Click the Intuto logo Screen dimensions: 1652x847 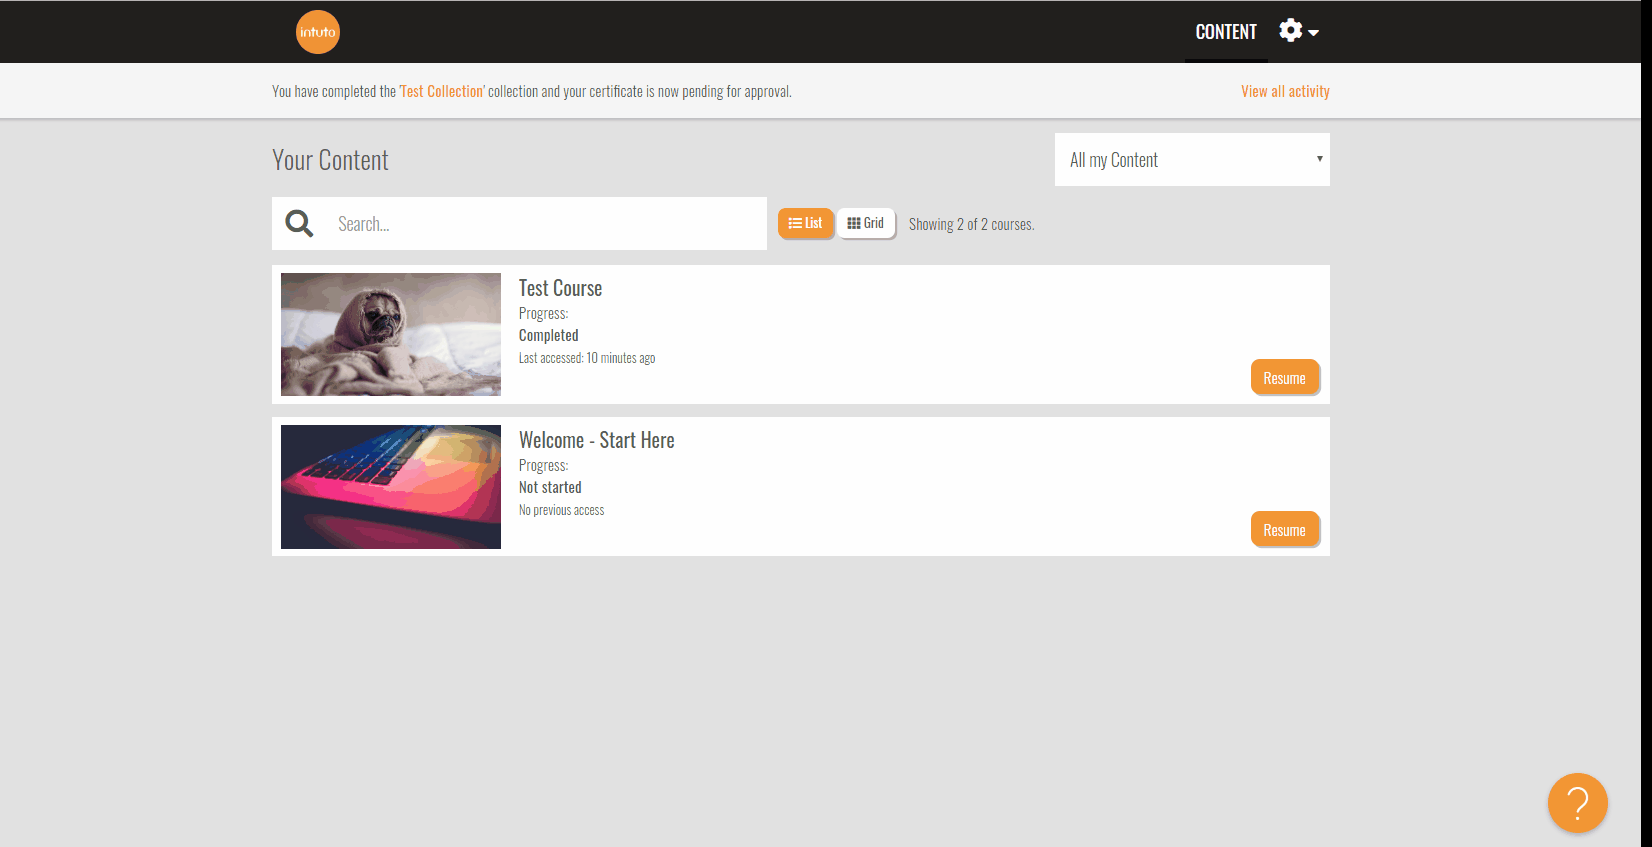[x=318, y=32]
